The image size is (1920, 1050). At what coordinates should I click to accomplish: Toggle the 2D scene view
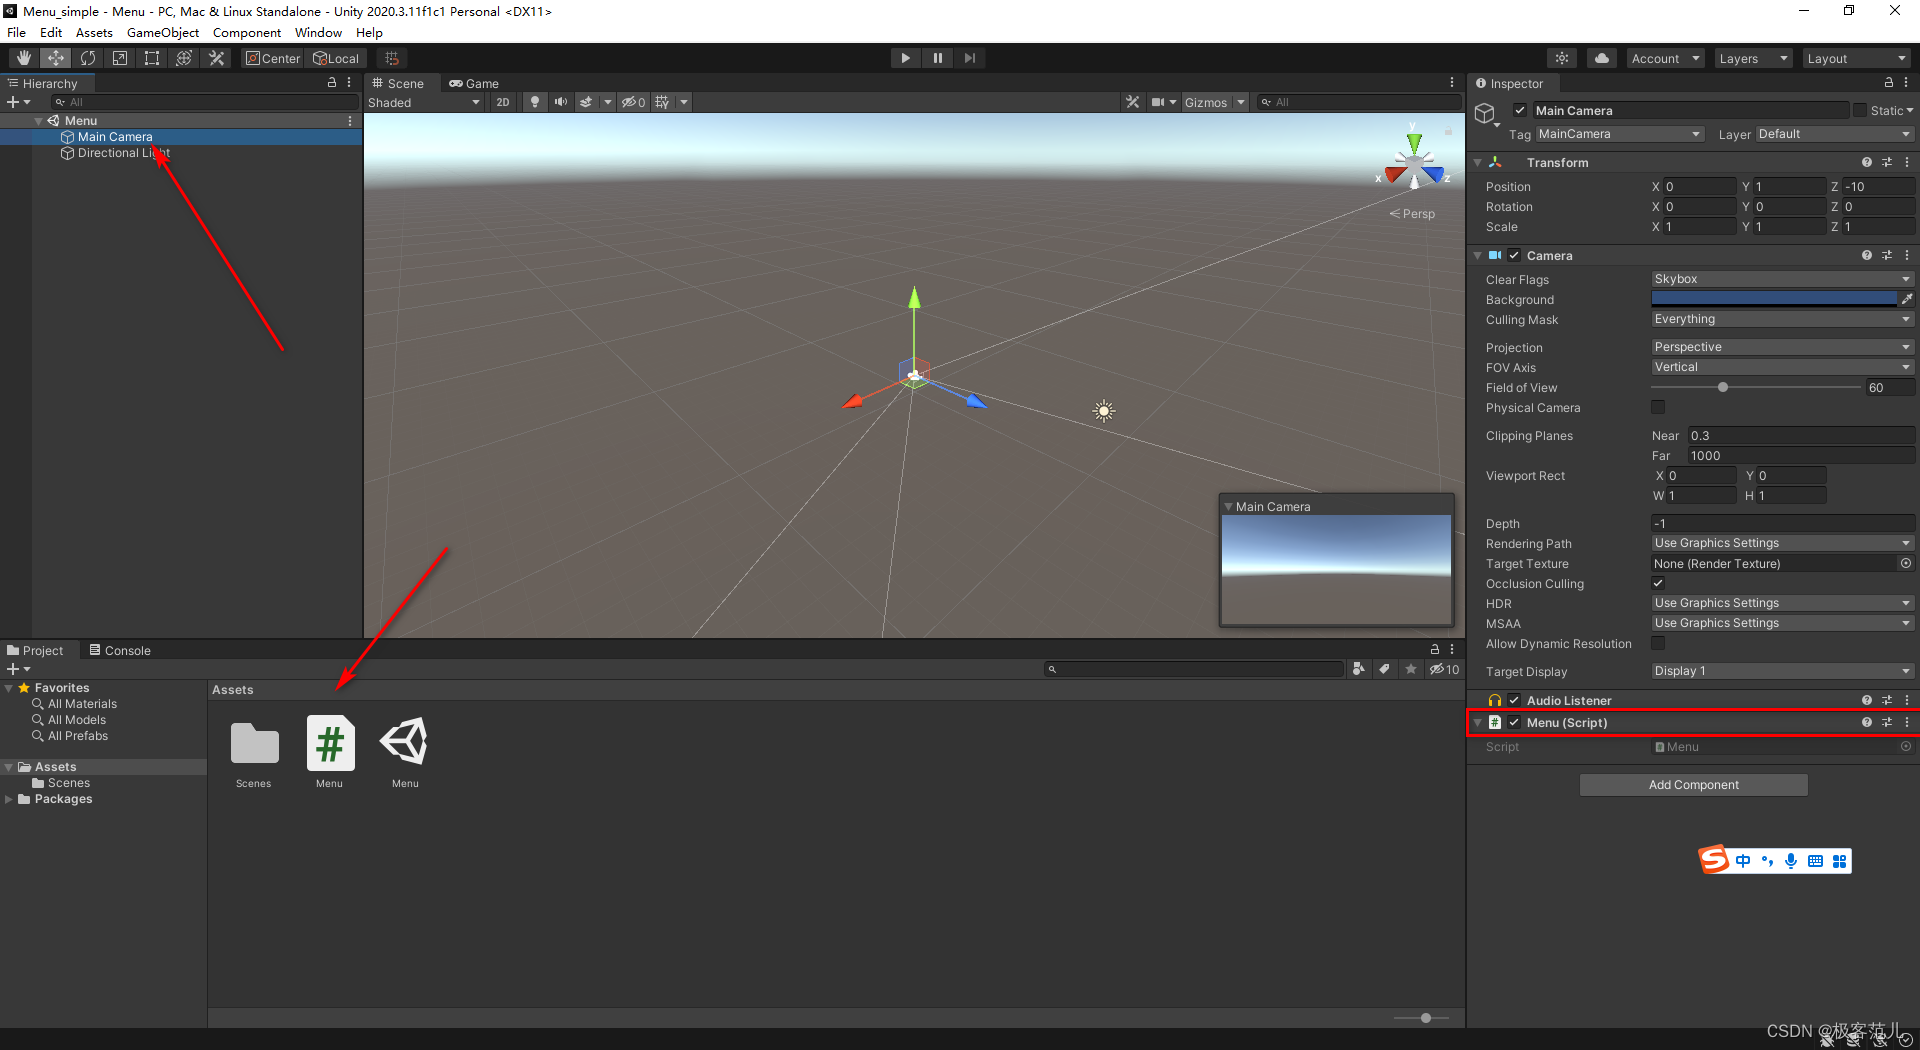502,102
